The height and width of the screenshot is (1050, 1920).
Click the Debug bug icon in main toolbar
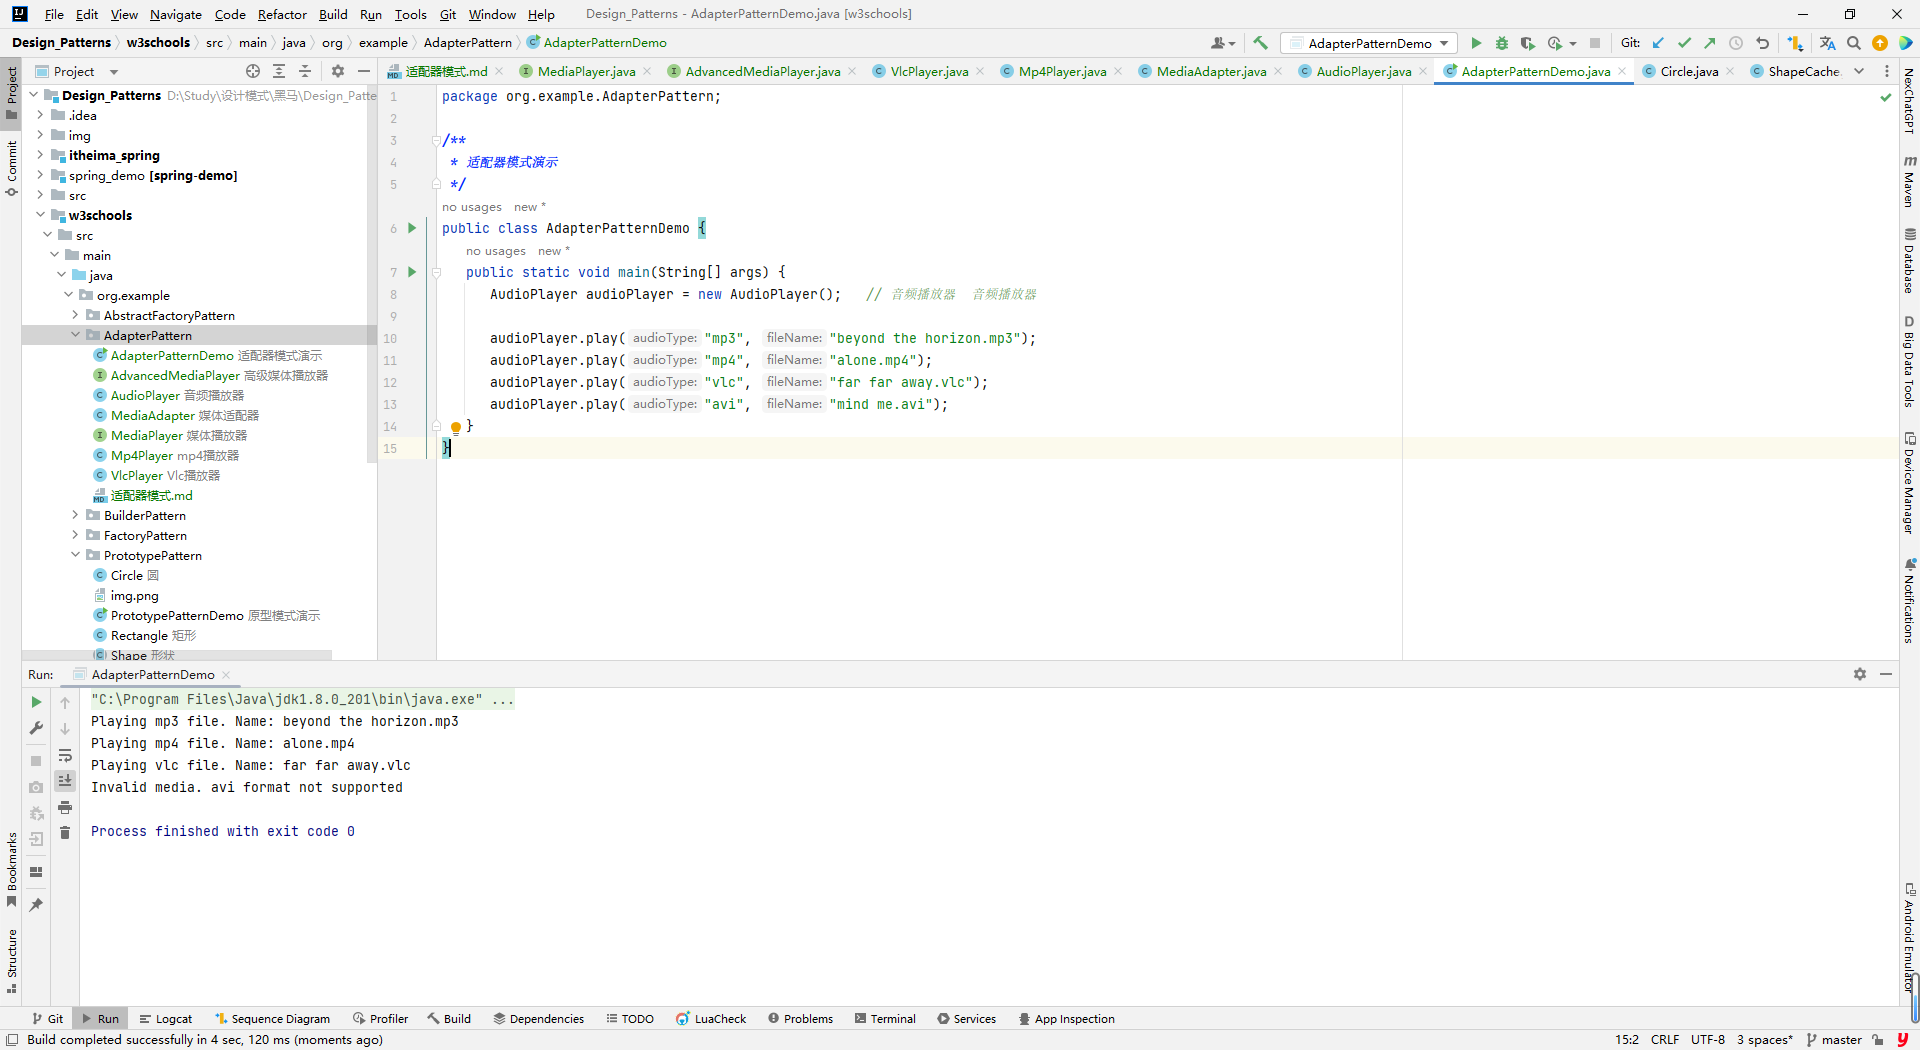tap(1501, 43)
